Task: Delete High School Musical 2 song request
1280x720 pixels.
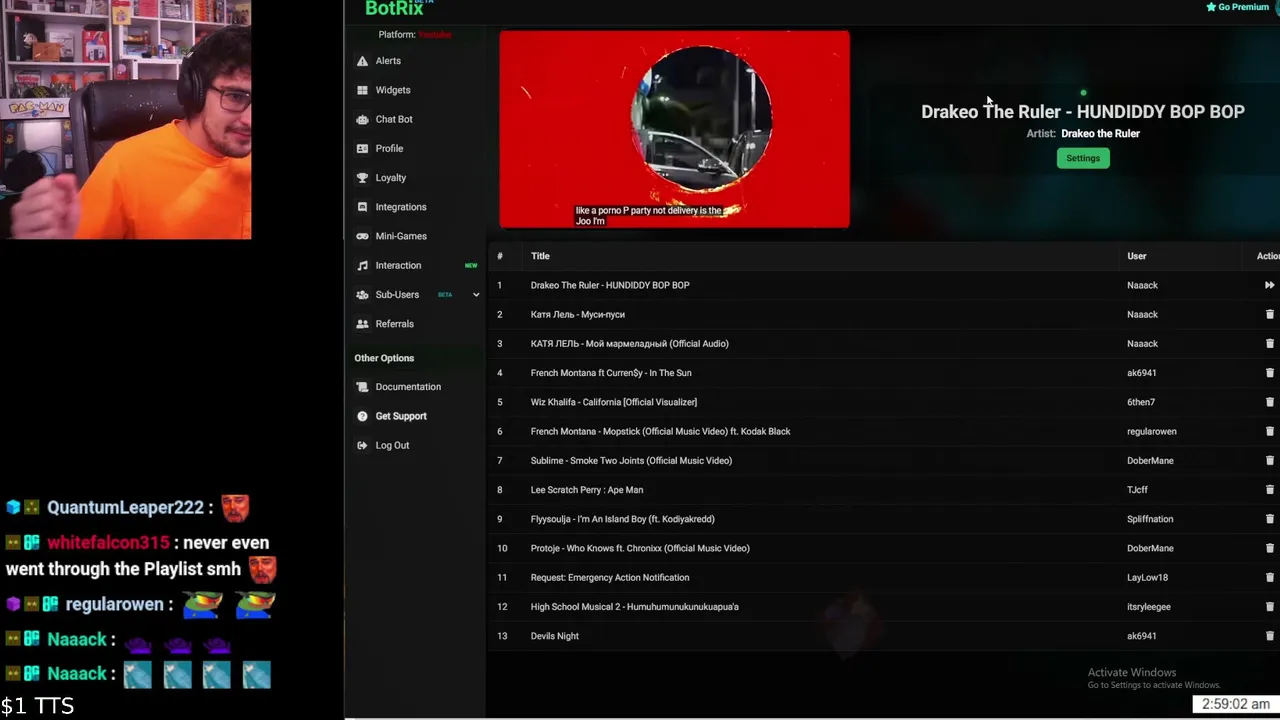Action: point(1269,607)
